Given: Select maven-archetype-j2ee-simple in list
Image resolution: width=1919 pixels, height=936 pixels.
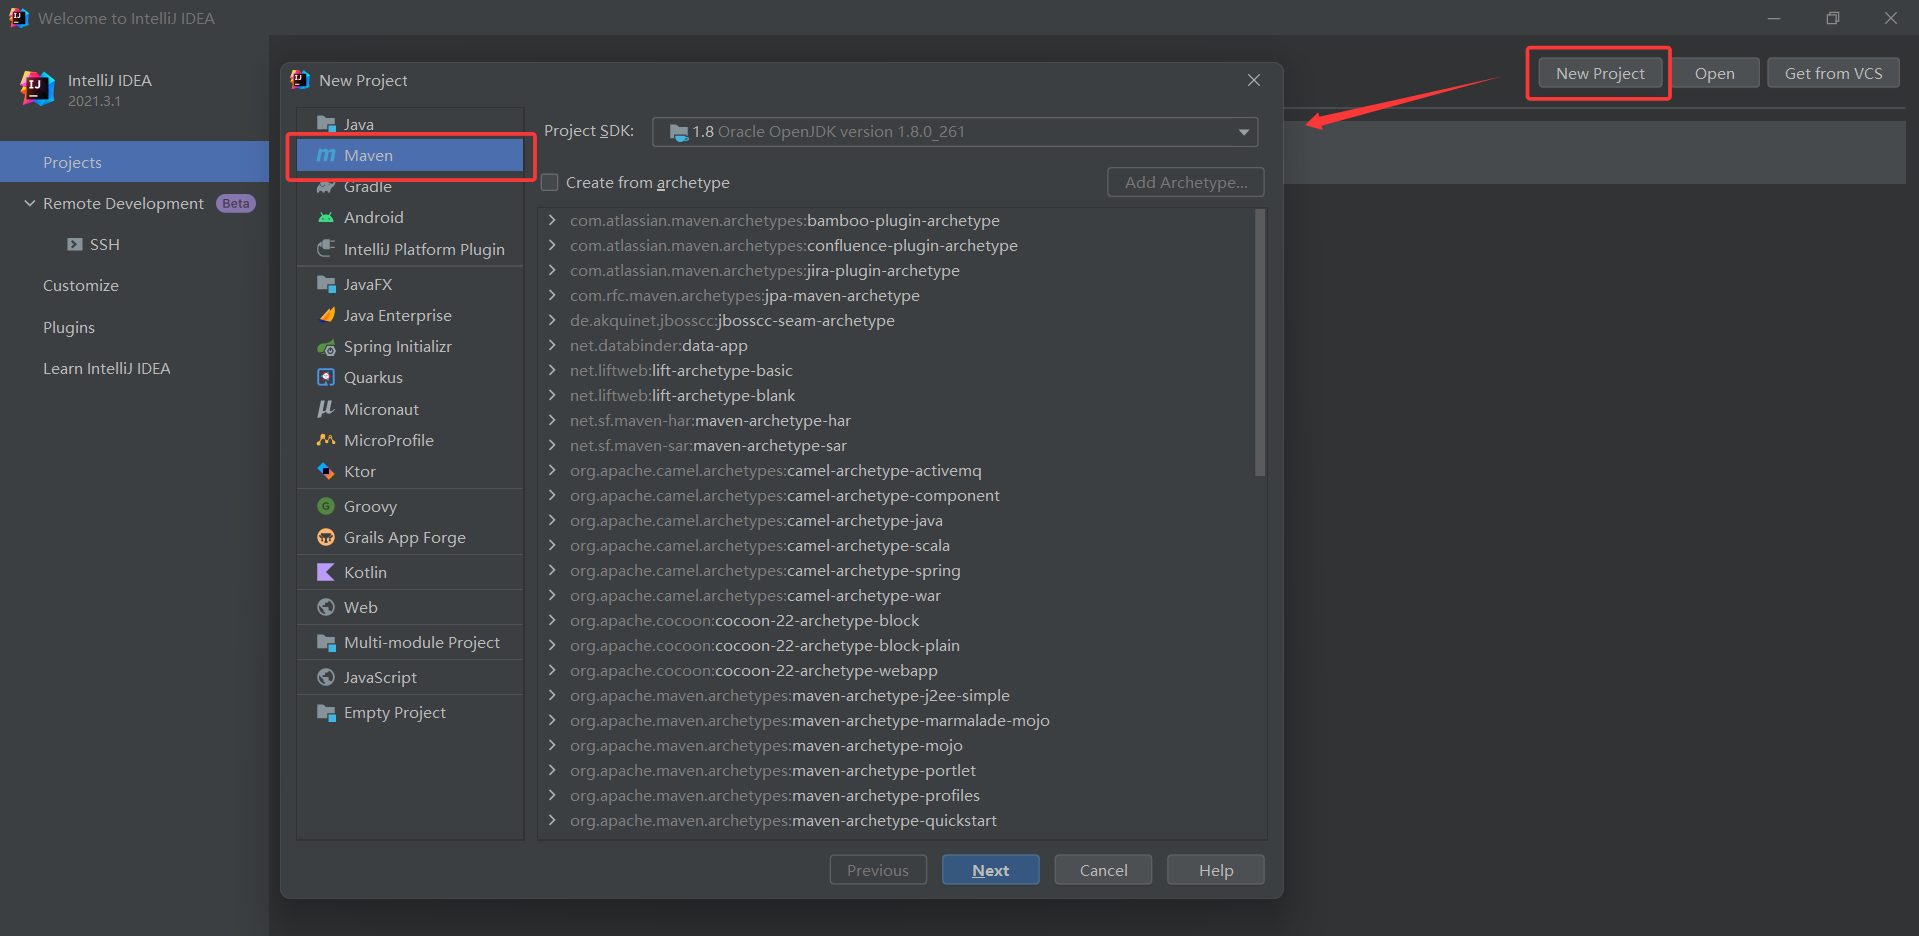Looking at the screenshot, I should 790,695.
